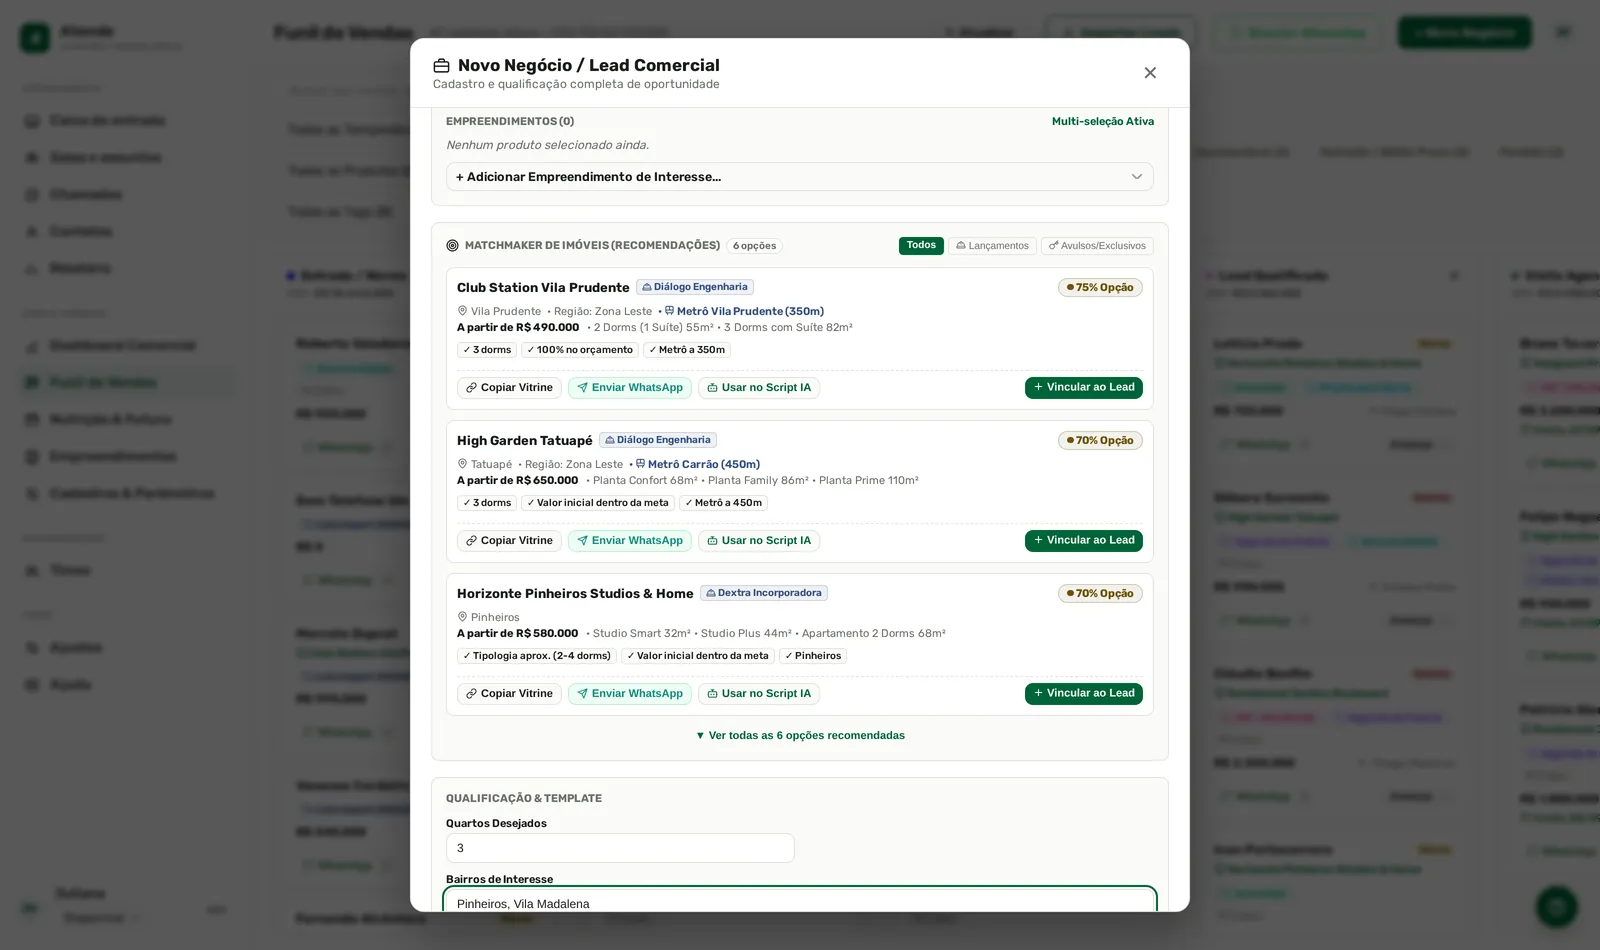The height and width of the screenshot is (950, 1600).
Task: Select the Todos filter tab
Action: coord(921,246)
